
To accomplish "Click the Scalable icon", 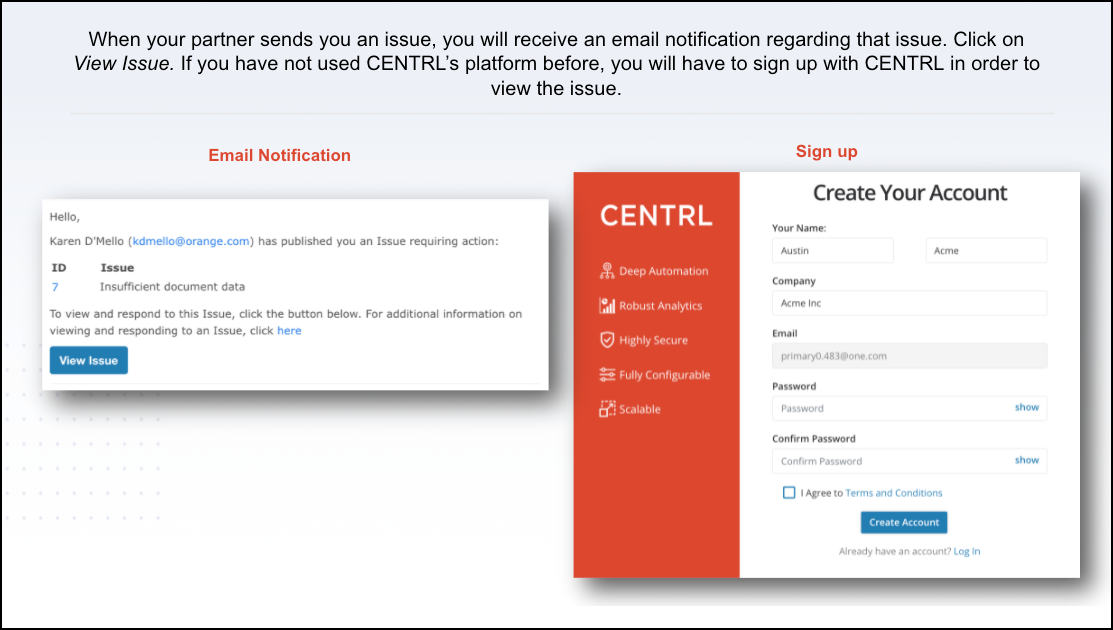I will 607,409.
